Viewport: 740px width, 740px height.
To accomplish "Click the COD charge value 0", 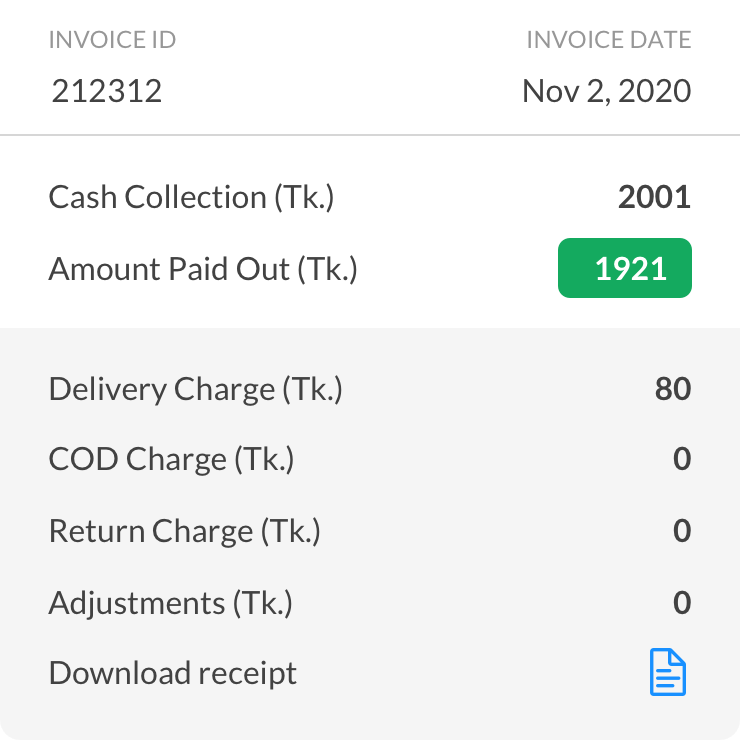I will (x=682, y=458).
